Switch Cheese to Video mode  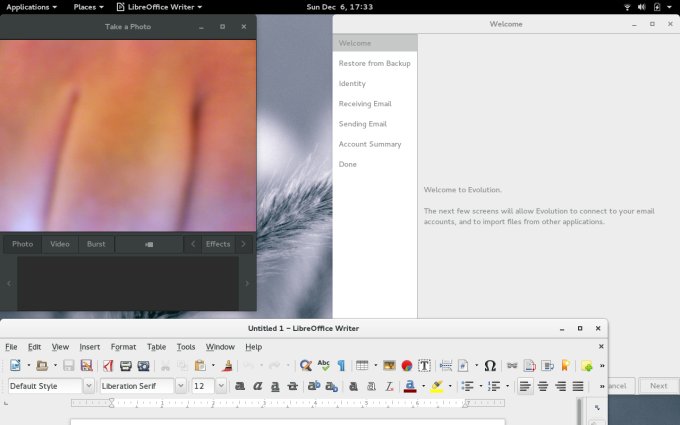click(60, 244)
